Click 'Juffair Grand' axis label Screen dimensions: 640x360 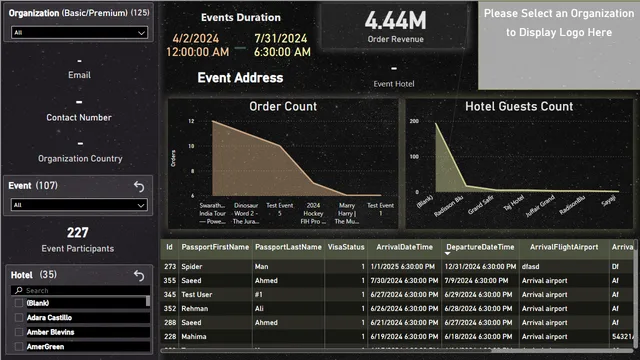[540, 206]
